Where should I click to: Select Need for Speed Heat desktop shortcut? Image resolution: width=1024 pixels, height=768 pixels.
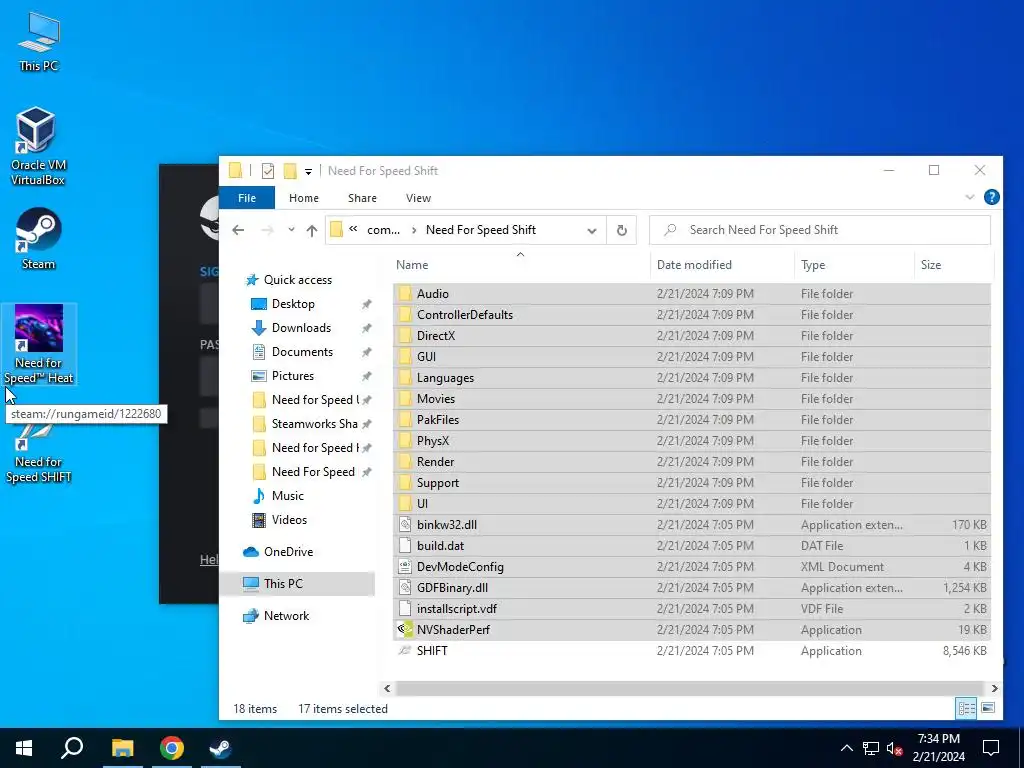pyautogui.click(x=39, y=344)
